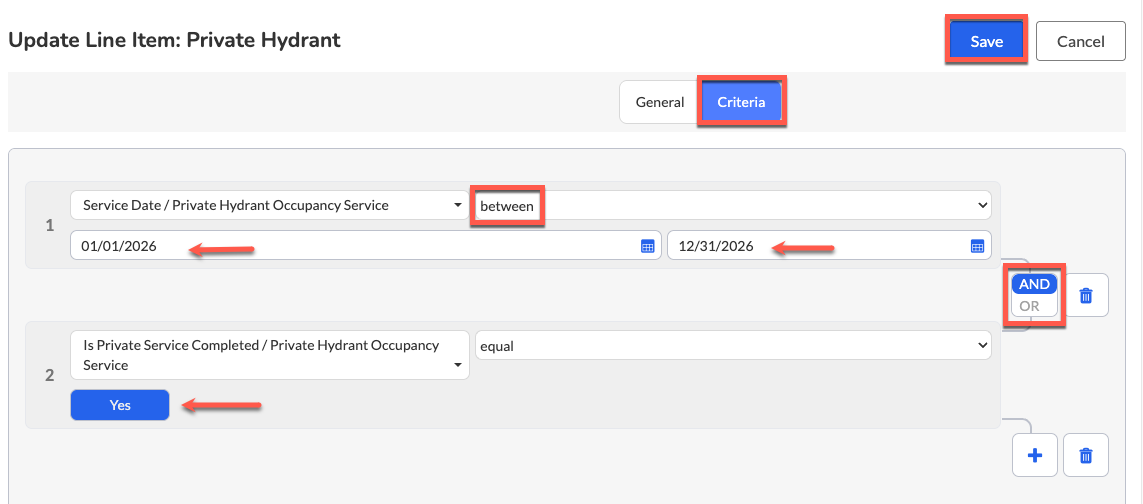Switch to the Criteria tab
The width and height of the screenshot is (1143, 504).
pyautogui.click(x=741, y=102)
